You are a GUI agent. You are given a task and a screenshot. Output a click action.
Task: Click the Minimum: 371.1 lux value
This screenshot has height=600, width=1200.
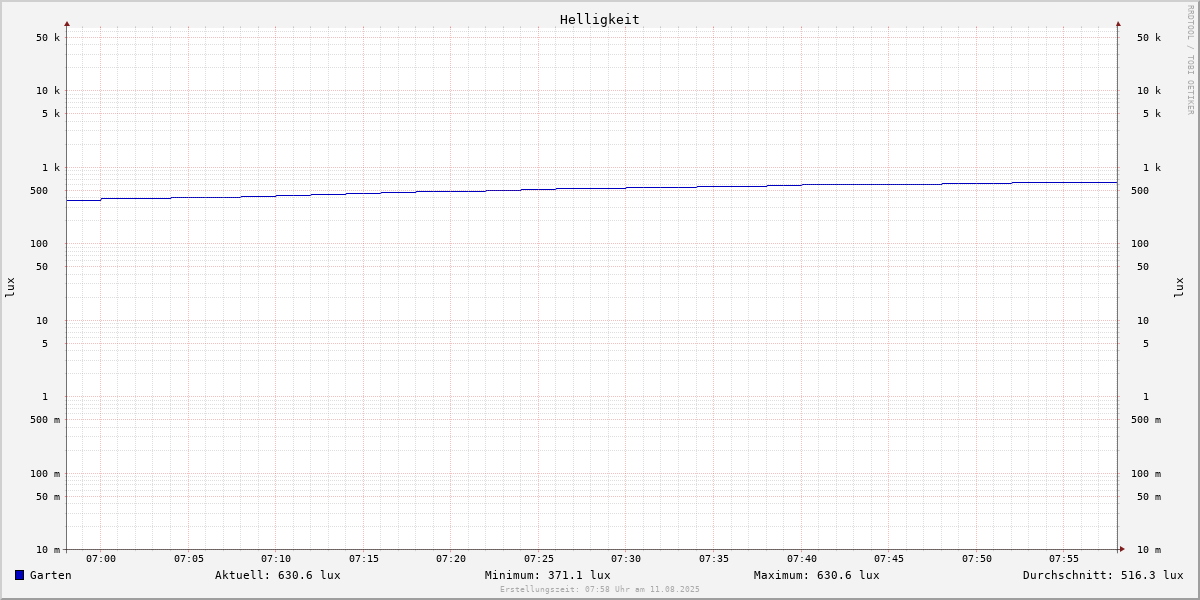point(548,575)
